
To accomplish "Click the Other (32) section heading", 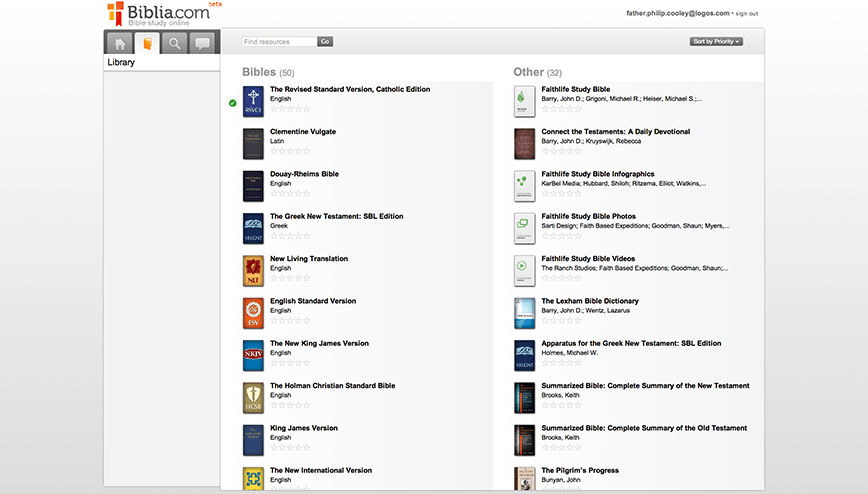I will tap(538, 73).
